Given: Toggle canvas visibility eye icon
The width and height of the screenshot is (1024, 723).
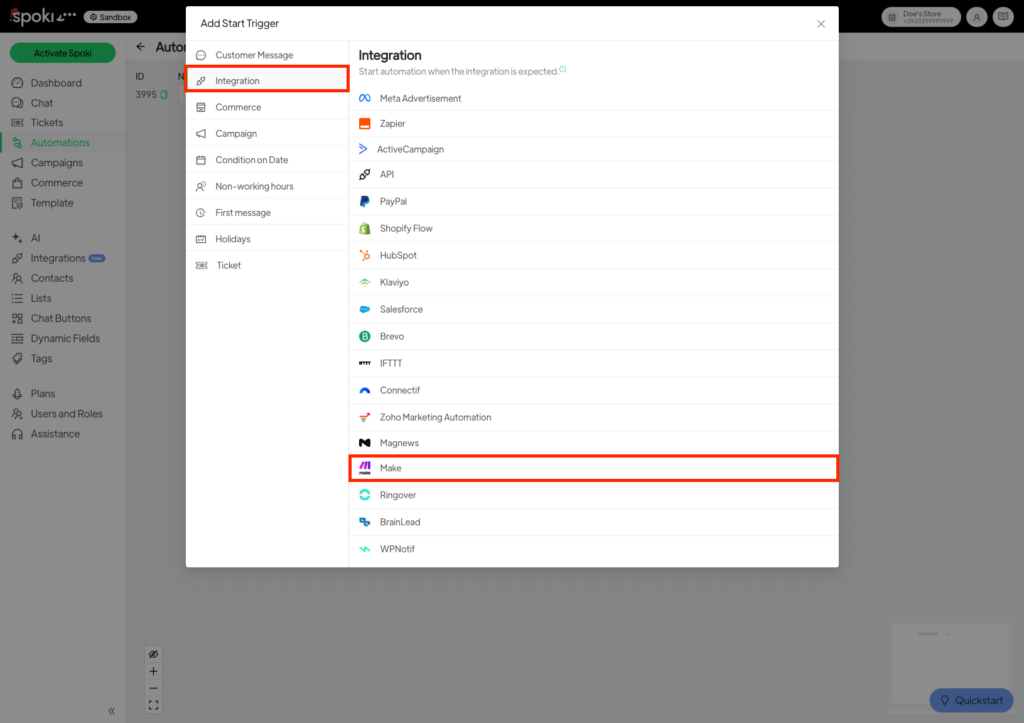Looking at the screenshot, I should pos(153,654).
